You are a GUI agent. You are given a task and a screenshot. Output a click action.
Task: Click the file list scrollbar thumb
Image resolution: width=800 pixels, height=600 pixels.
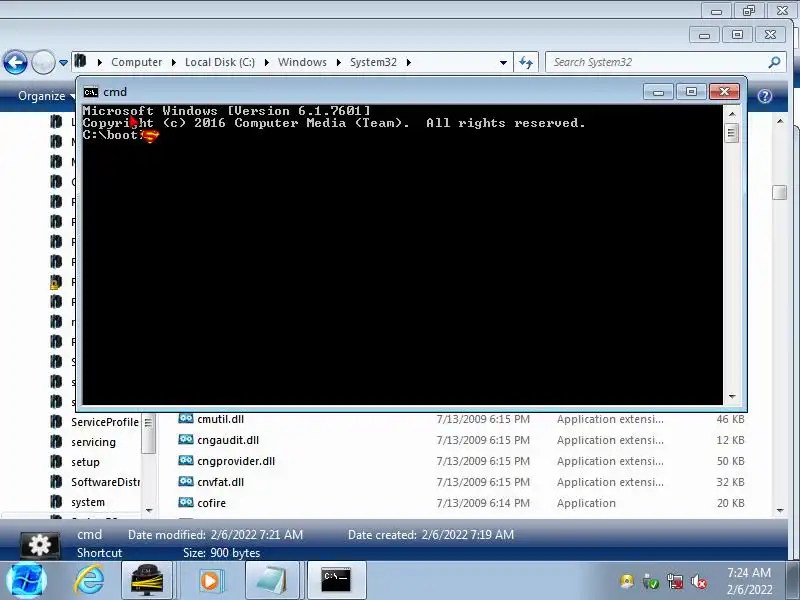tap(780, 192)
